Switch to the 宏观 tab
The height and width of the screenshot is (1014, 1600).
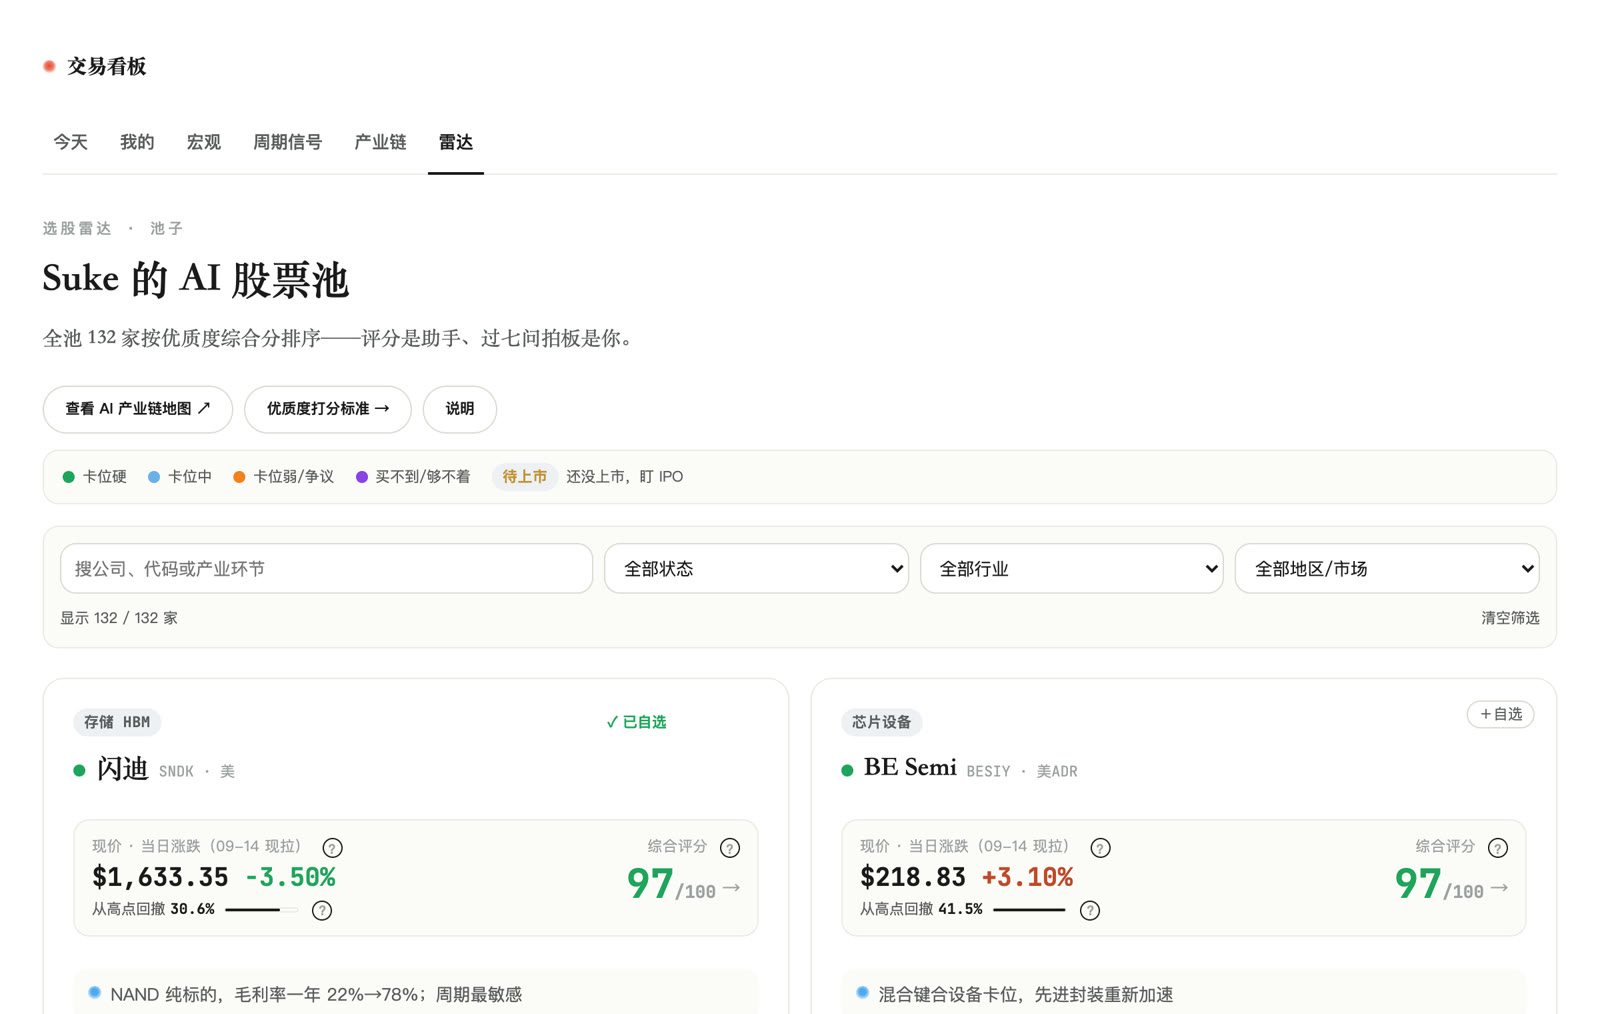[204, 142]
